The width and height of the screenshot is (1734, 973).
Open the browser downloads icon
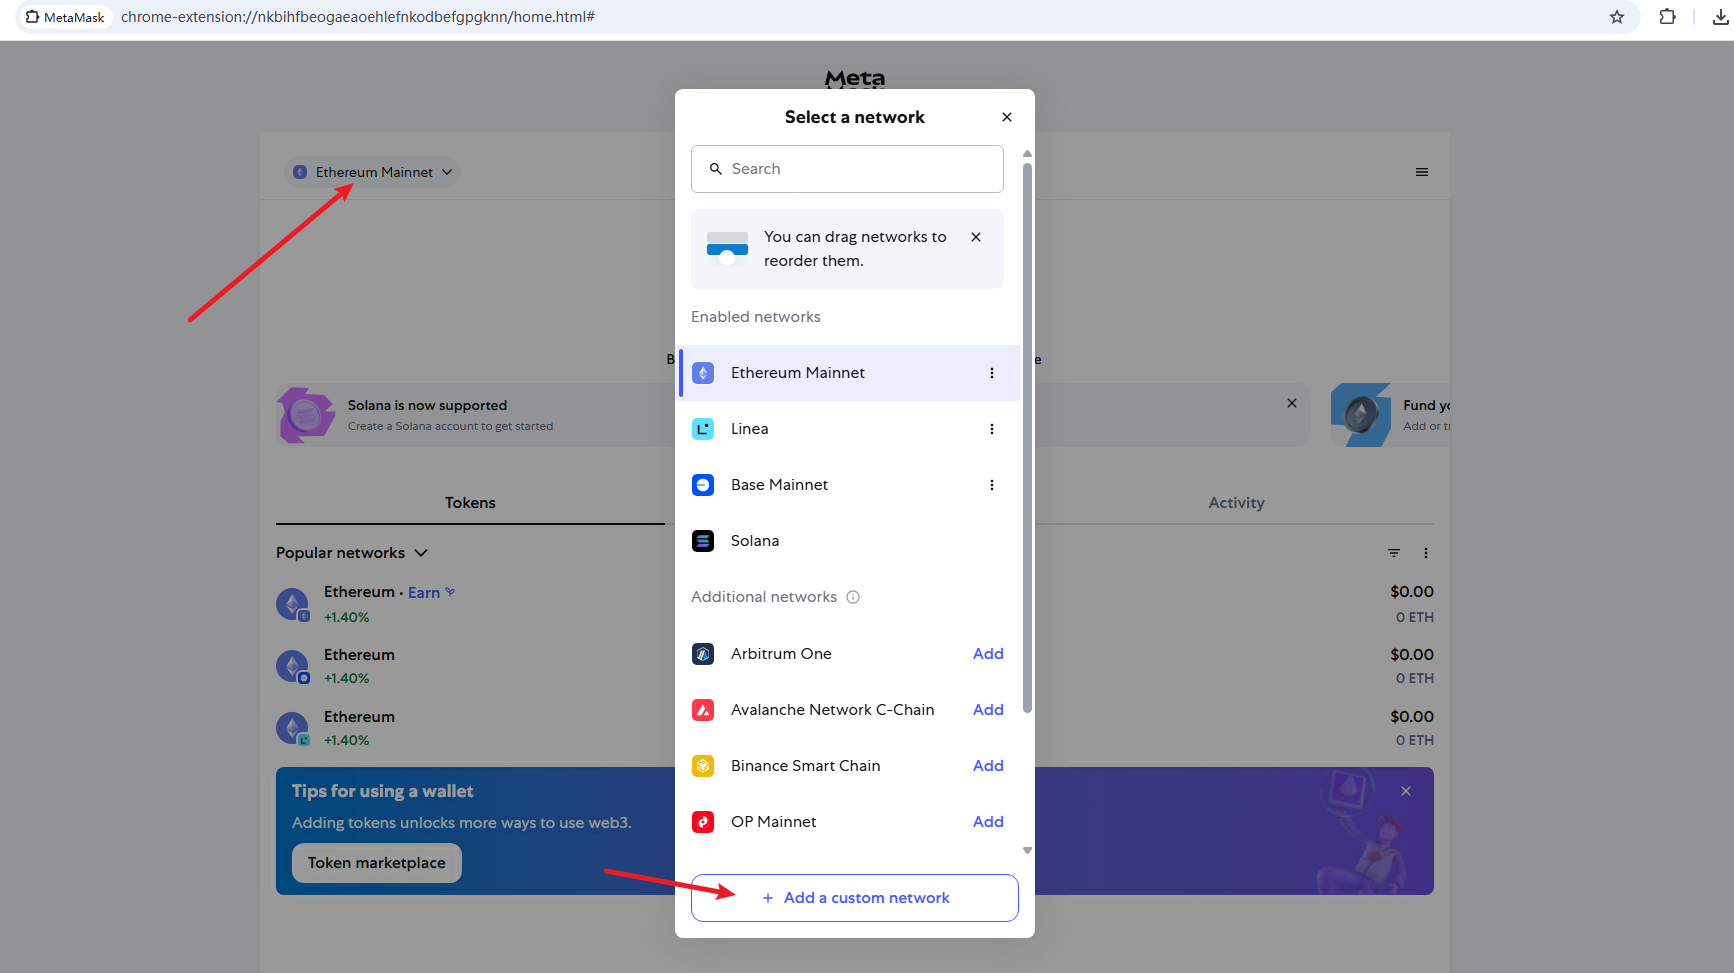tap(1721, 17)
